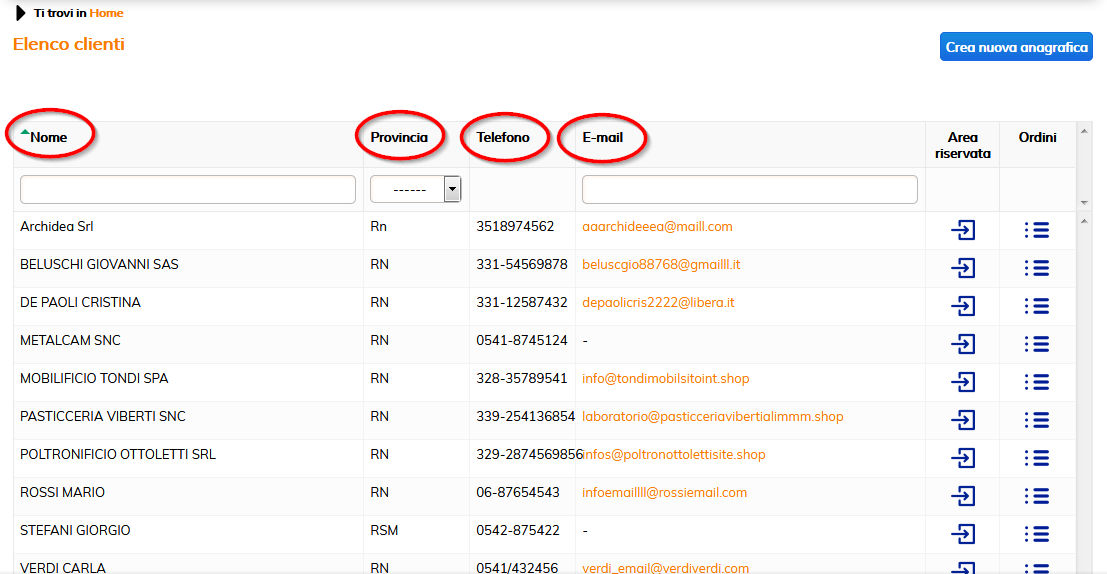
Task: Open email link aaarchideeea@maill.com
Action: click(657, 227)
